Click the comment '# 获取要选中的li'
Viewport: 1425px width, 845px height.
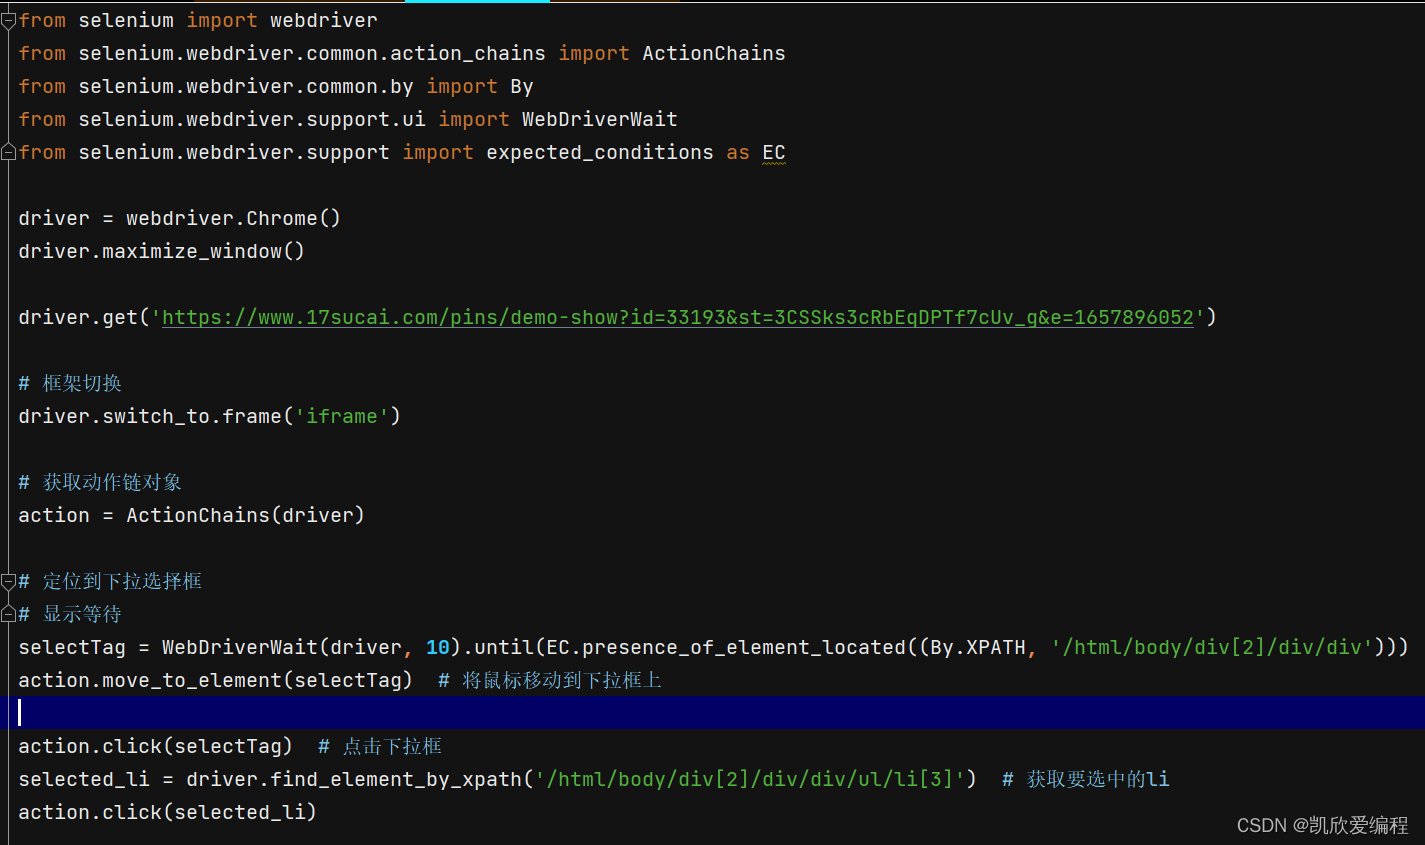pos(1086,780)
